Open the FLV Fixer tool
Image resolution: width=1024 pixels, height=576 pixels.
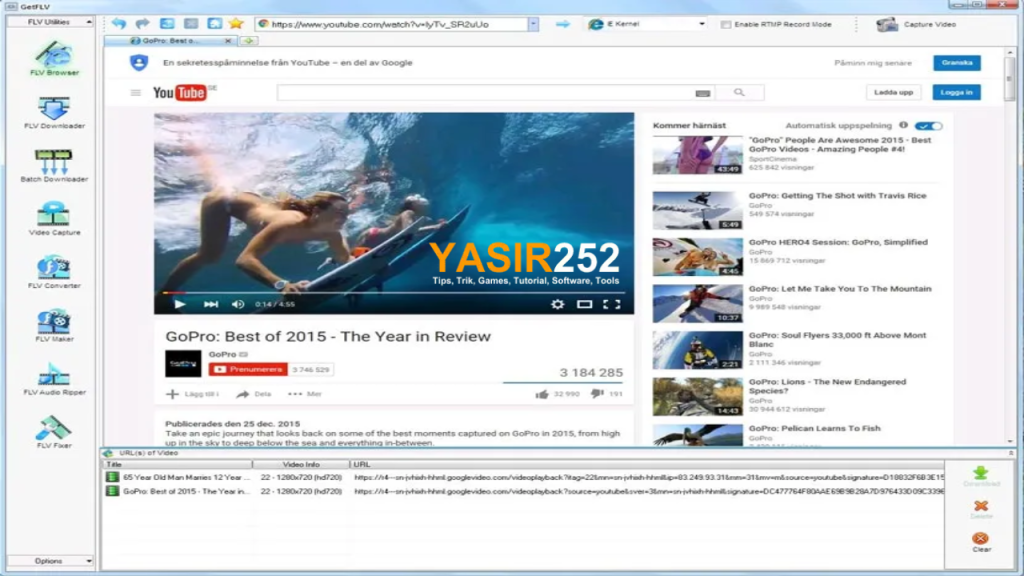point(54,432)
